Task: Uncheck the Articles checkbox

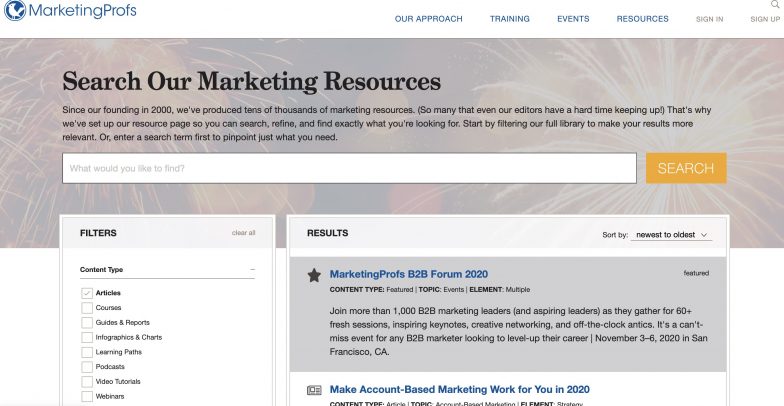Action: pyautogui.click(x=87, y=293)
